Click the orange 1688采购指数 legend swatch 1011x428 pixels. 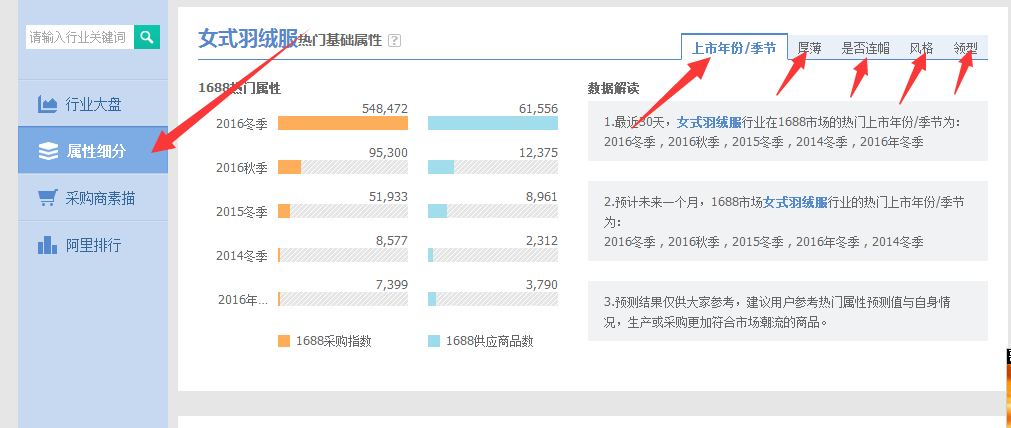click(284, 341)
